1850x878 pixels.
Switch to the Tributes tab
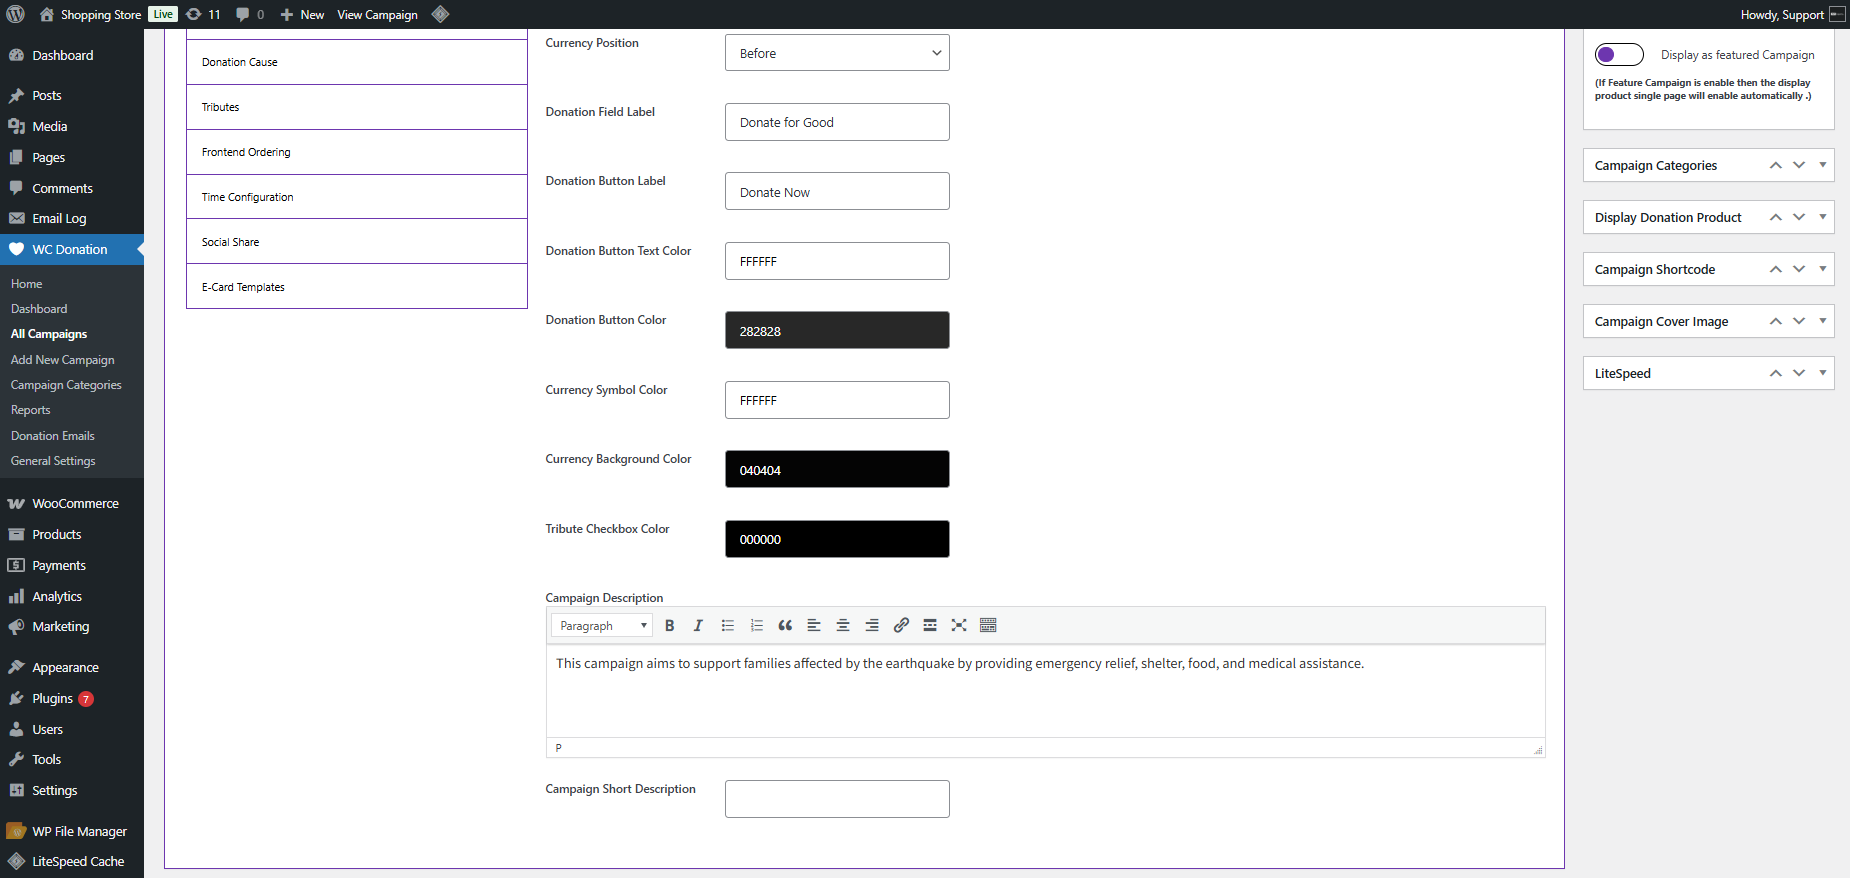point(356,107)
